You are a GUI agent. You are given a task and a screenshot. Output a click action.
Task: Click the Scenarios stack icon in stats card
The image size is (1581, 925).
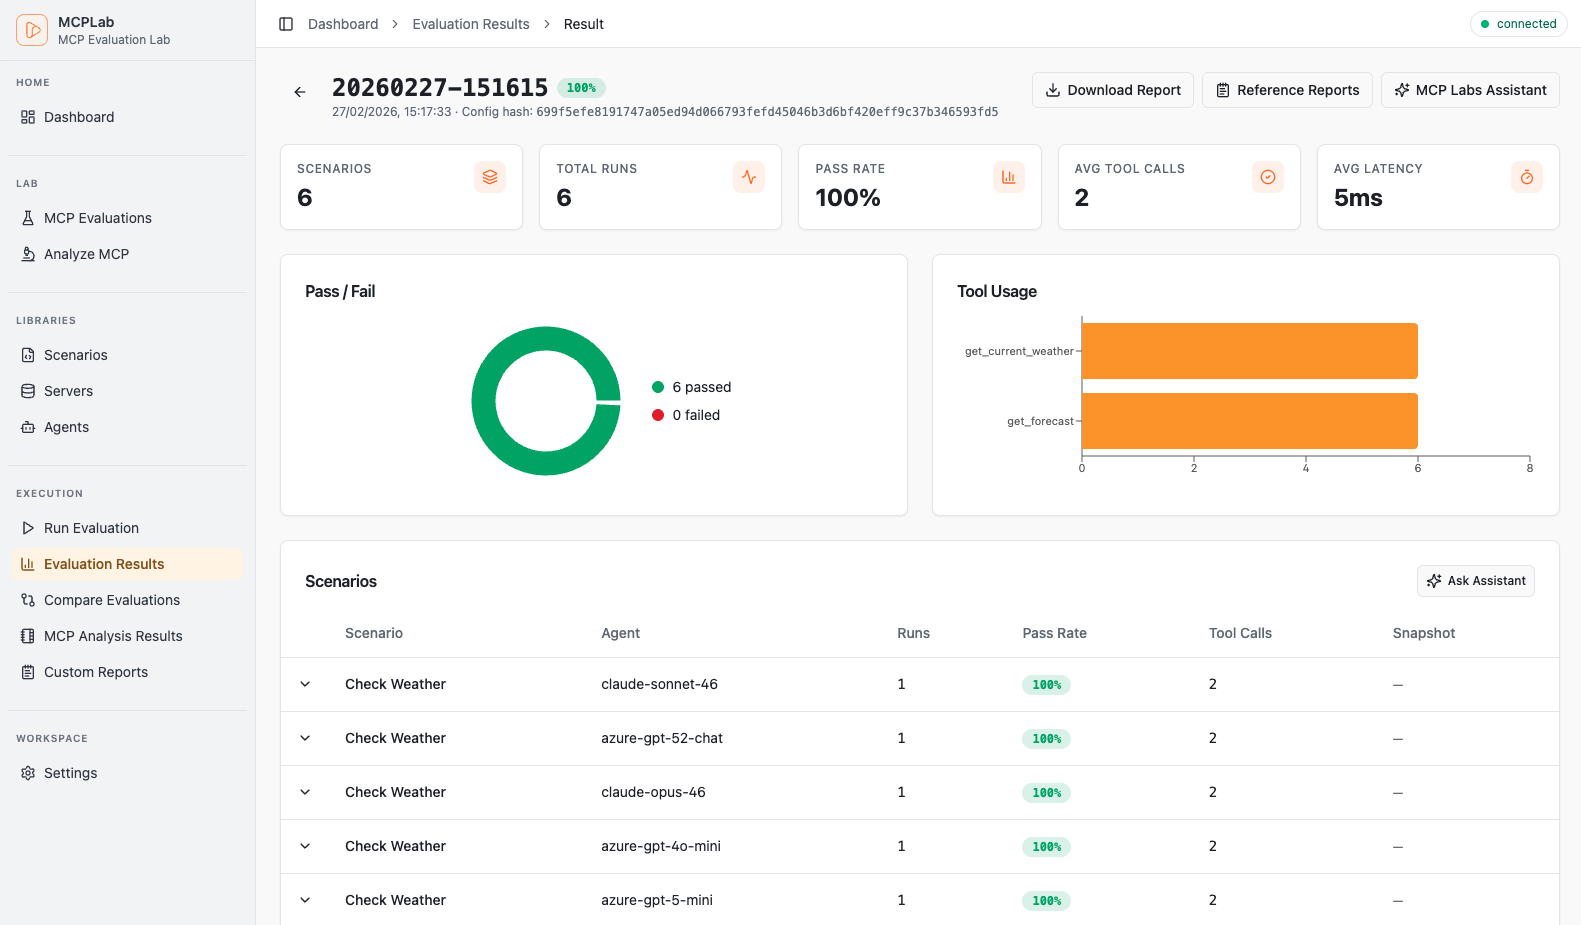490,177
